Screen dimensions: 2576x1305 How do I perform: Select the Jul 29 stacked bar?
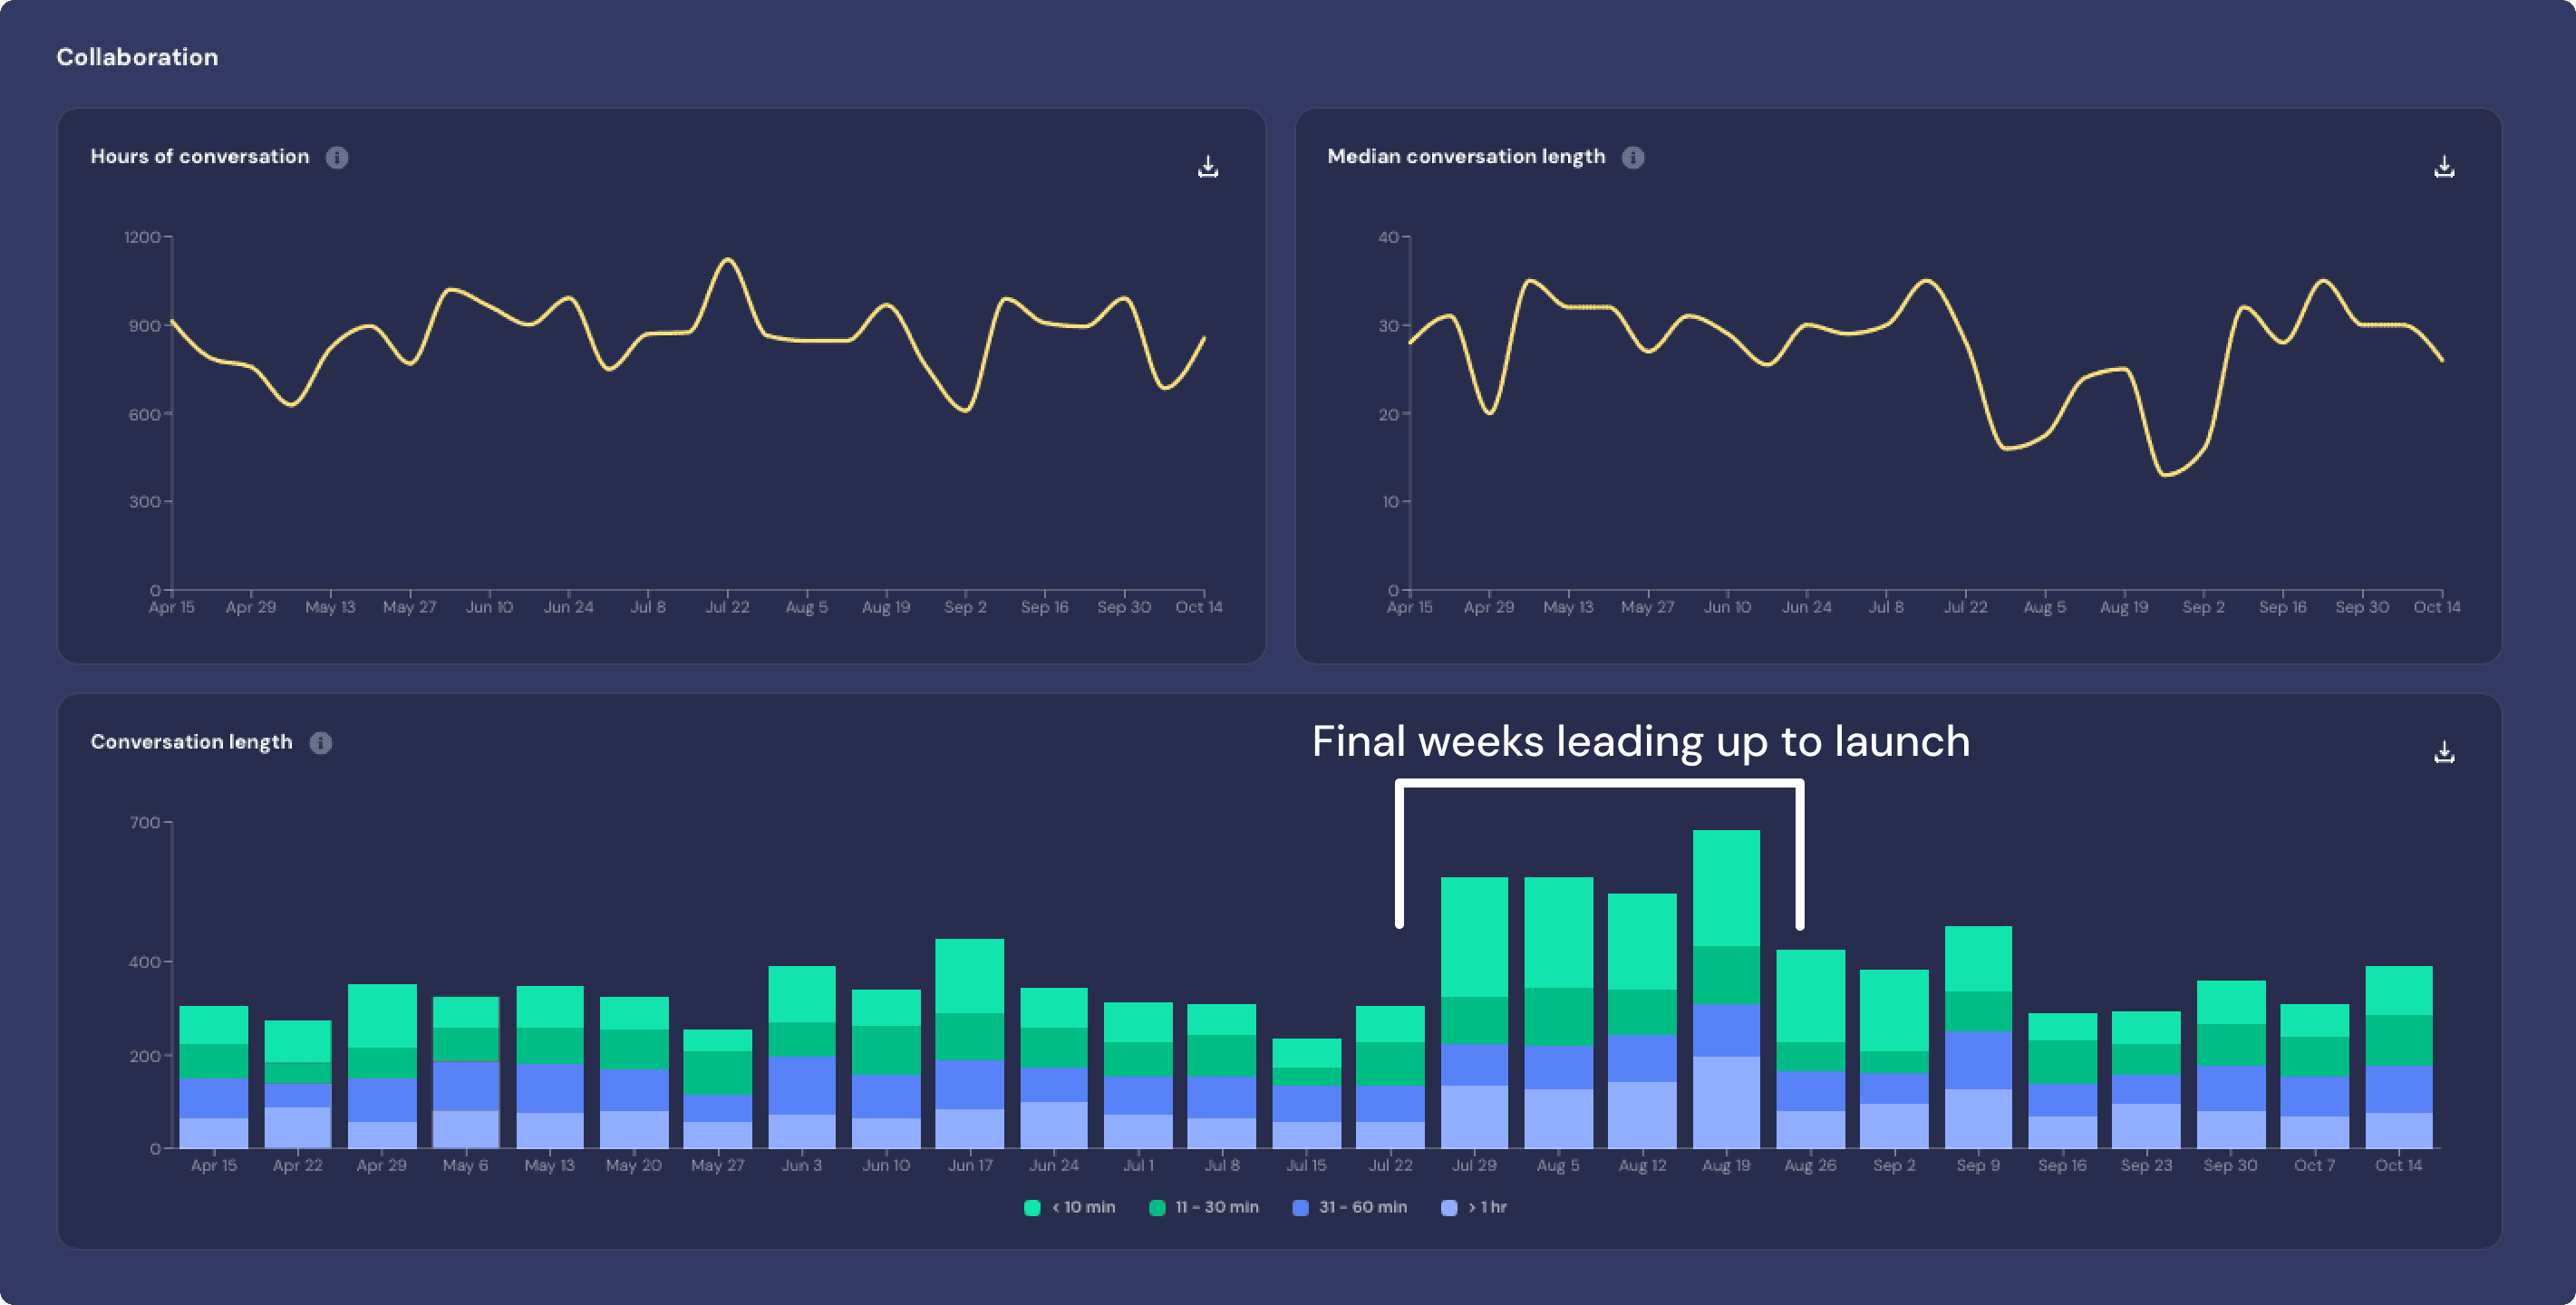tap(1474, 1012)
